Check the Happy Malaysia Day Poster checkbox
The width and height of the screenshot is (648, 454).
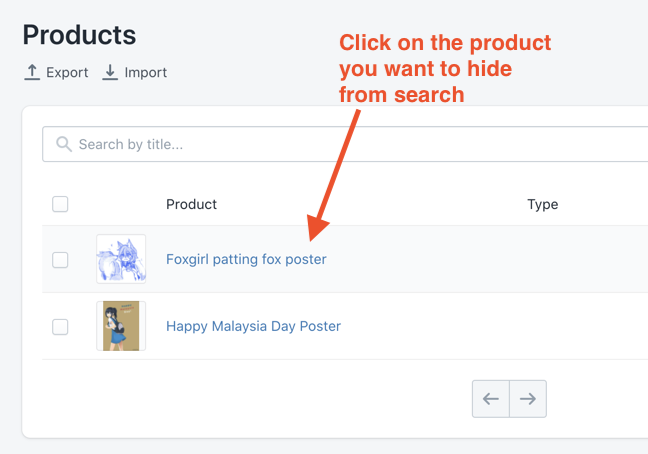point(60,327)
